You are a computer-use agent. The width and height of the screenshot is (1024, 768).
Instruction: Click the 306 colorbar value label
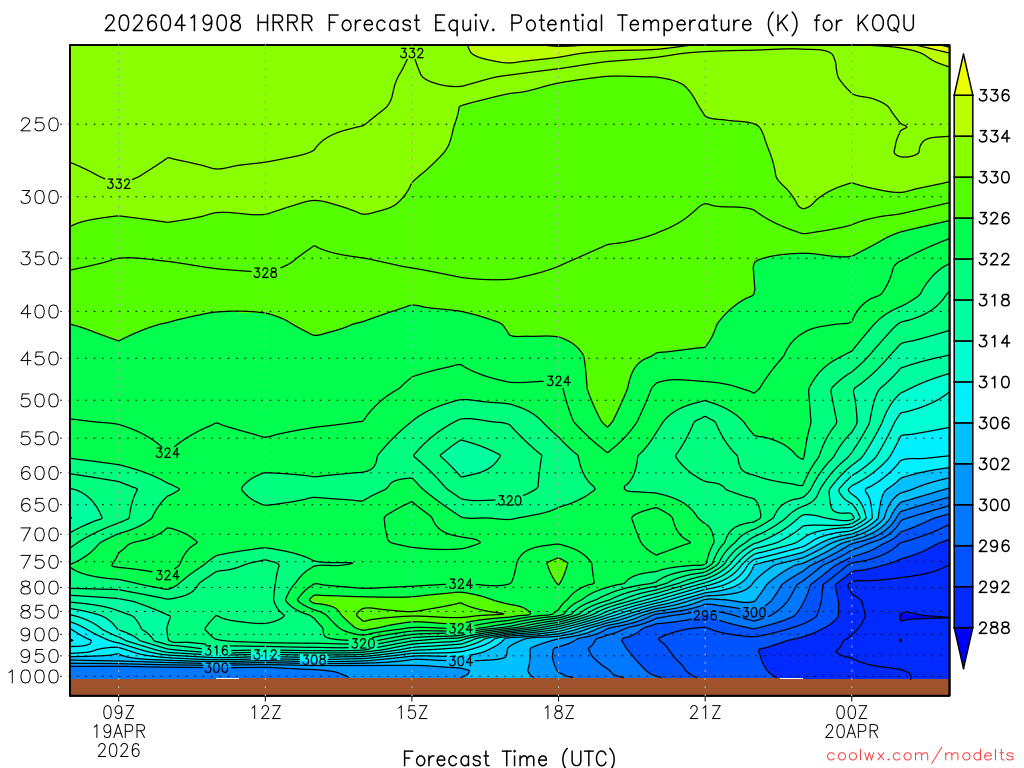tap(994, 423)
